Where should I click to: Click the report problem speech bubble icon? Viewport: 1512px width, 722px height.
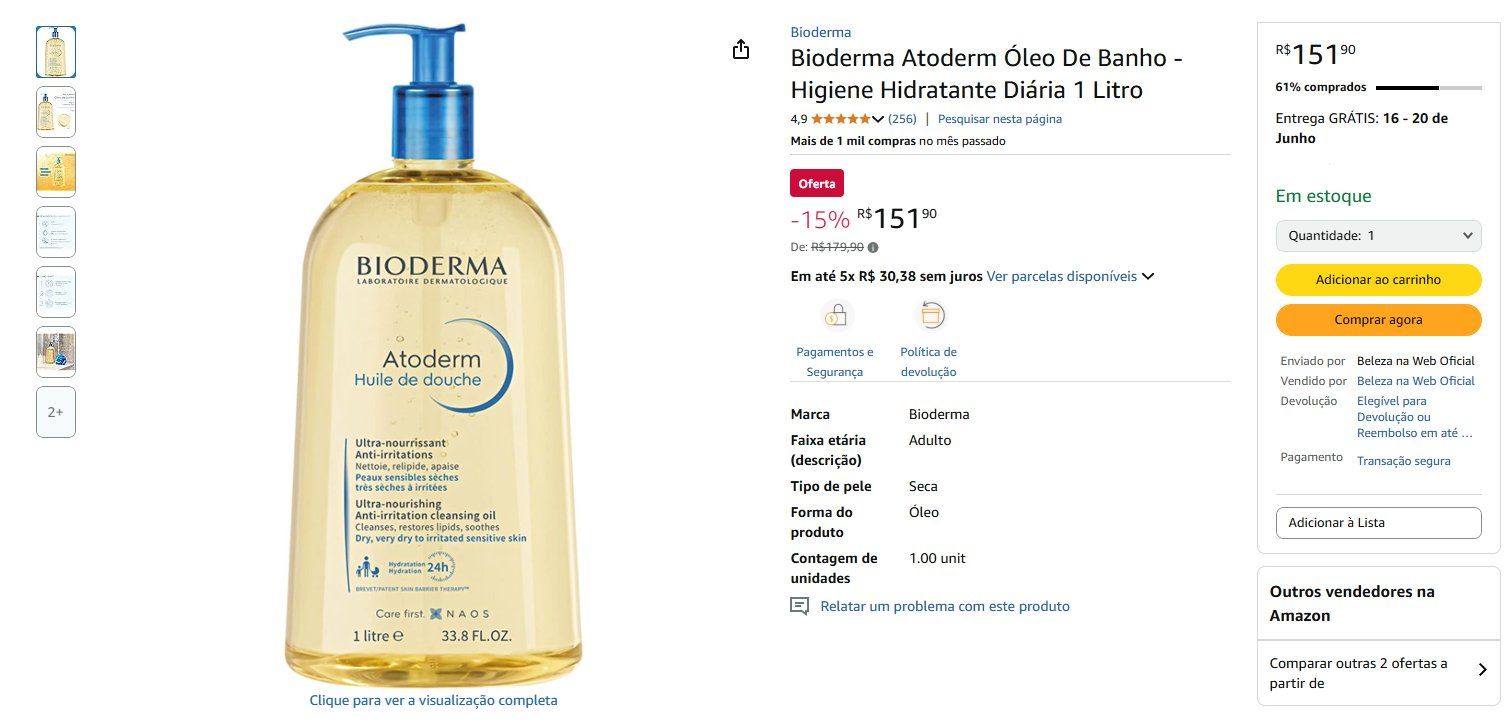point(799,606)
